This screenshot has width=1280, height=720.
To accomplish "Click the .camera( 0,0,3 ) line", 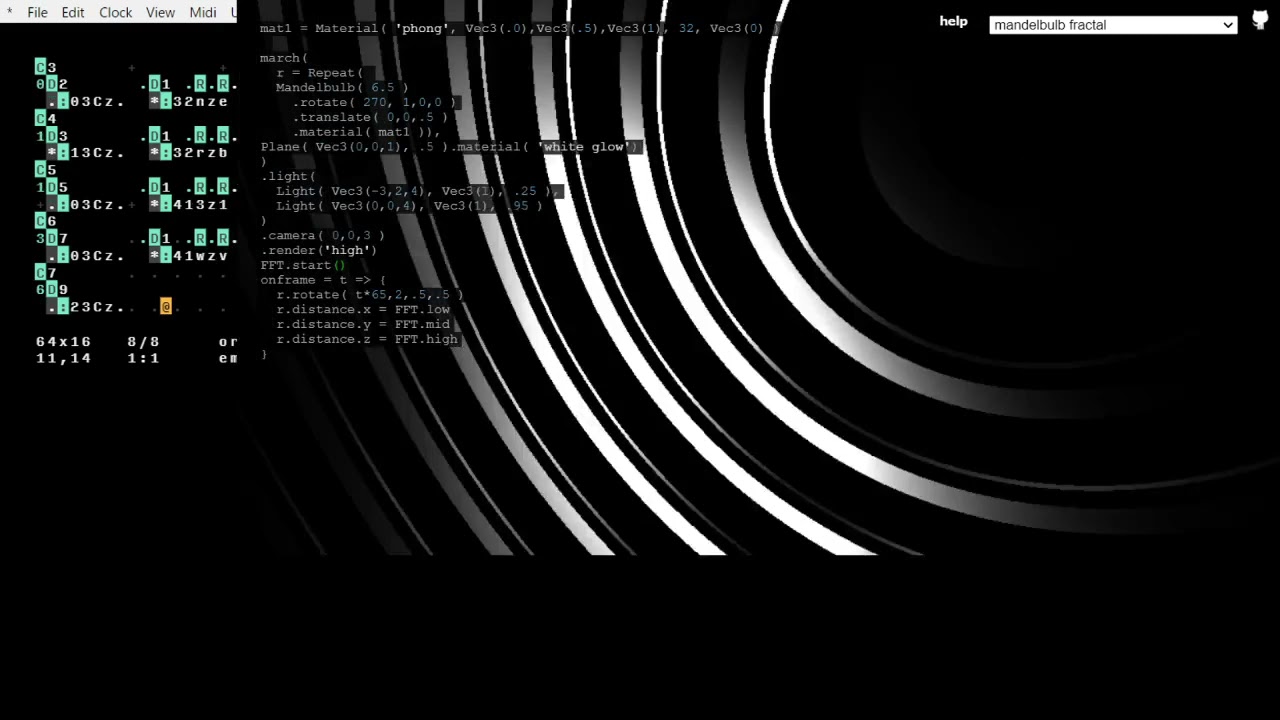I will click(x=322, y=235).
